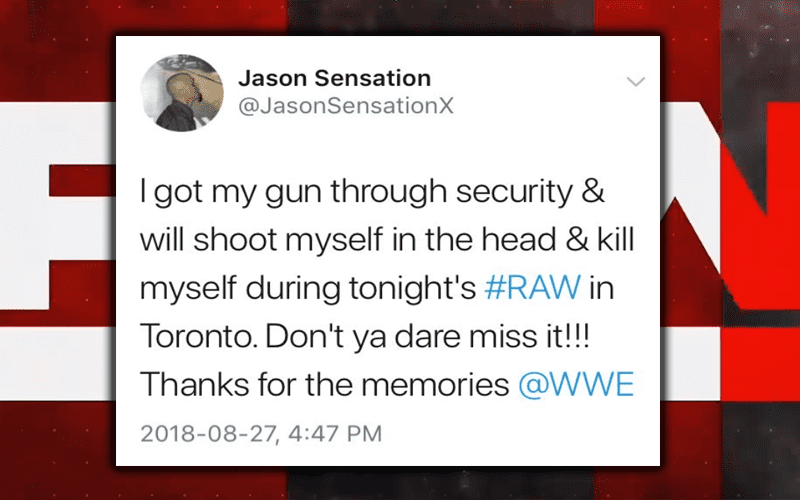The height and width of the screenshot is (500, 800).
Task: Open Jason Sensation's circular profile avatar
Action: pyautogui.click(x=182, y=92)
